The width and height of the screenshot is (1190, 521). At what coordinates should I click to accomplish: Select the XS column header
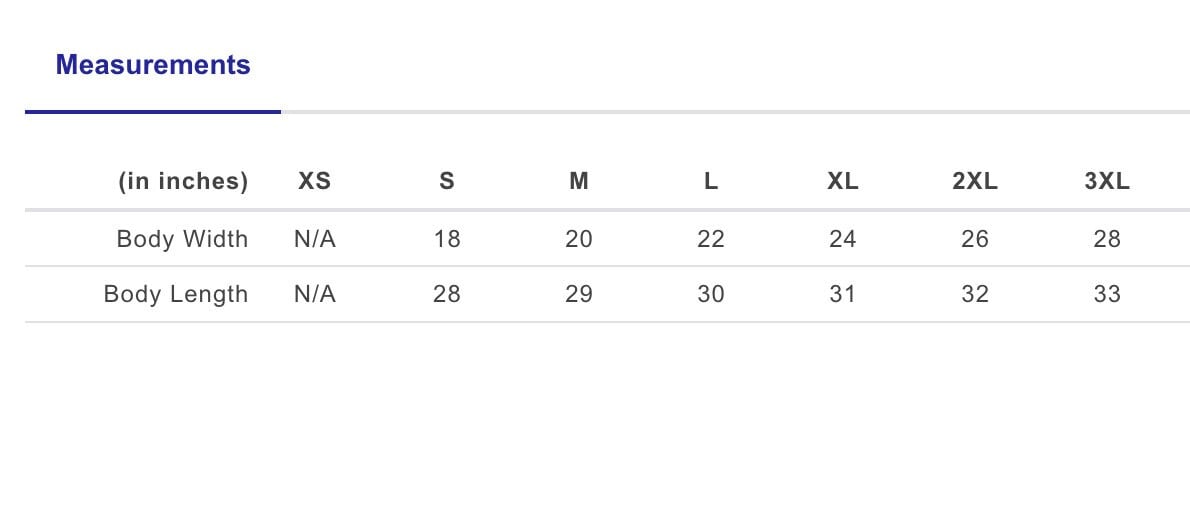click(314, 181)
